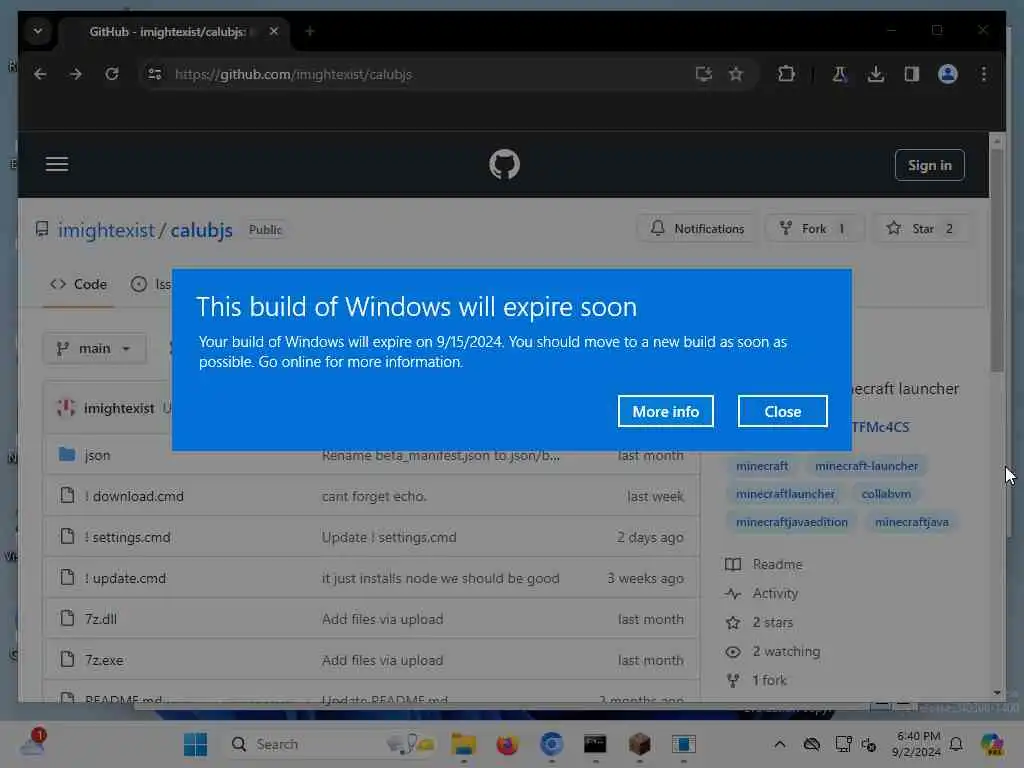Open the Activity sidebar link
Viewport: 1024px width, 768px height.
(761, 594)
